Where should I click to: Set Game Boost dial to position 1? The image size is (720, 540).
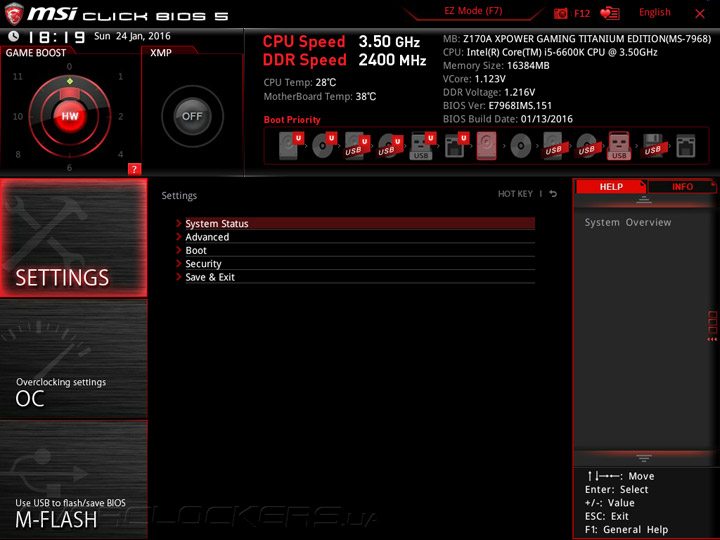click(120, 76)
